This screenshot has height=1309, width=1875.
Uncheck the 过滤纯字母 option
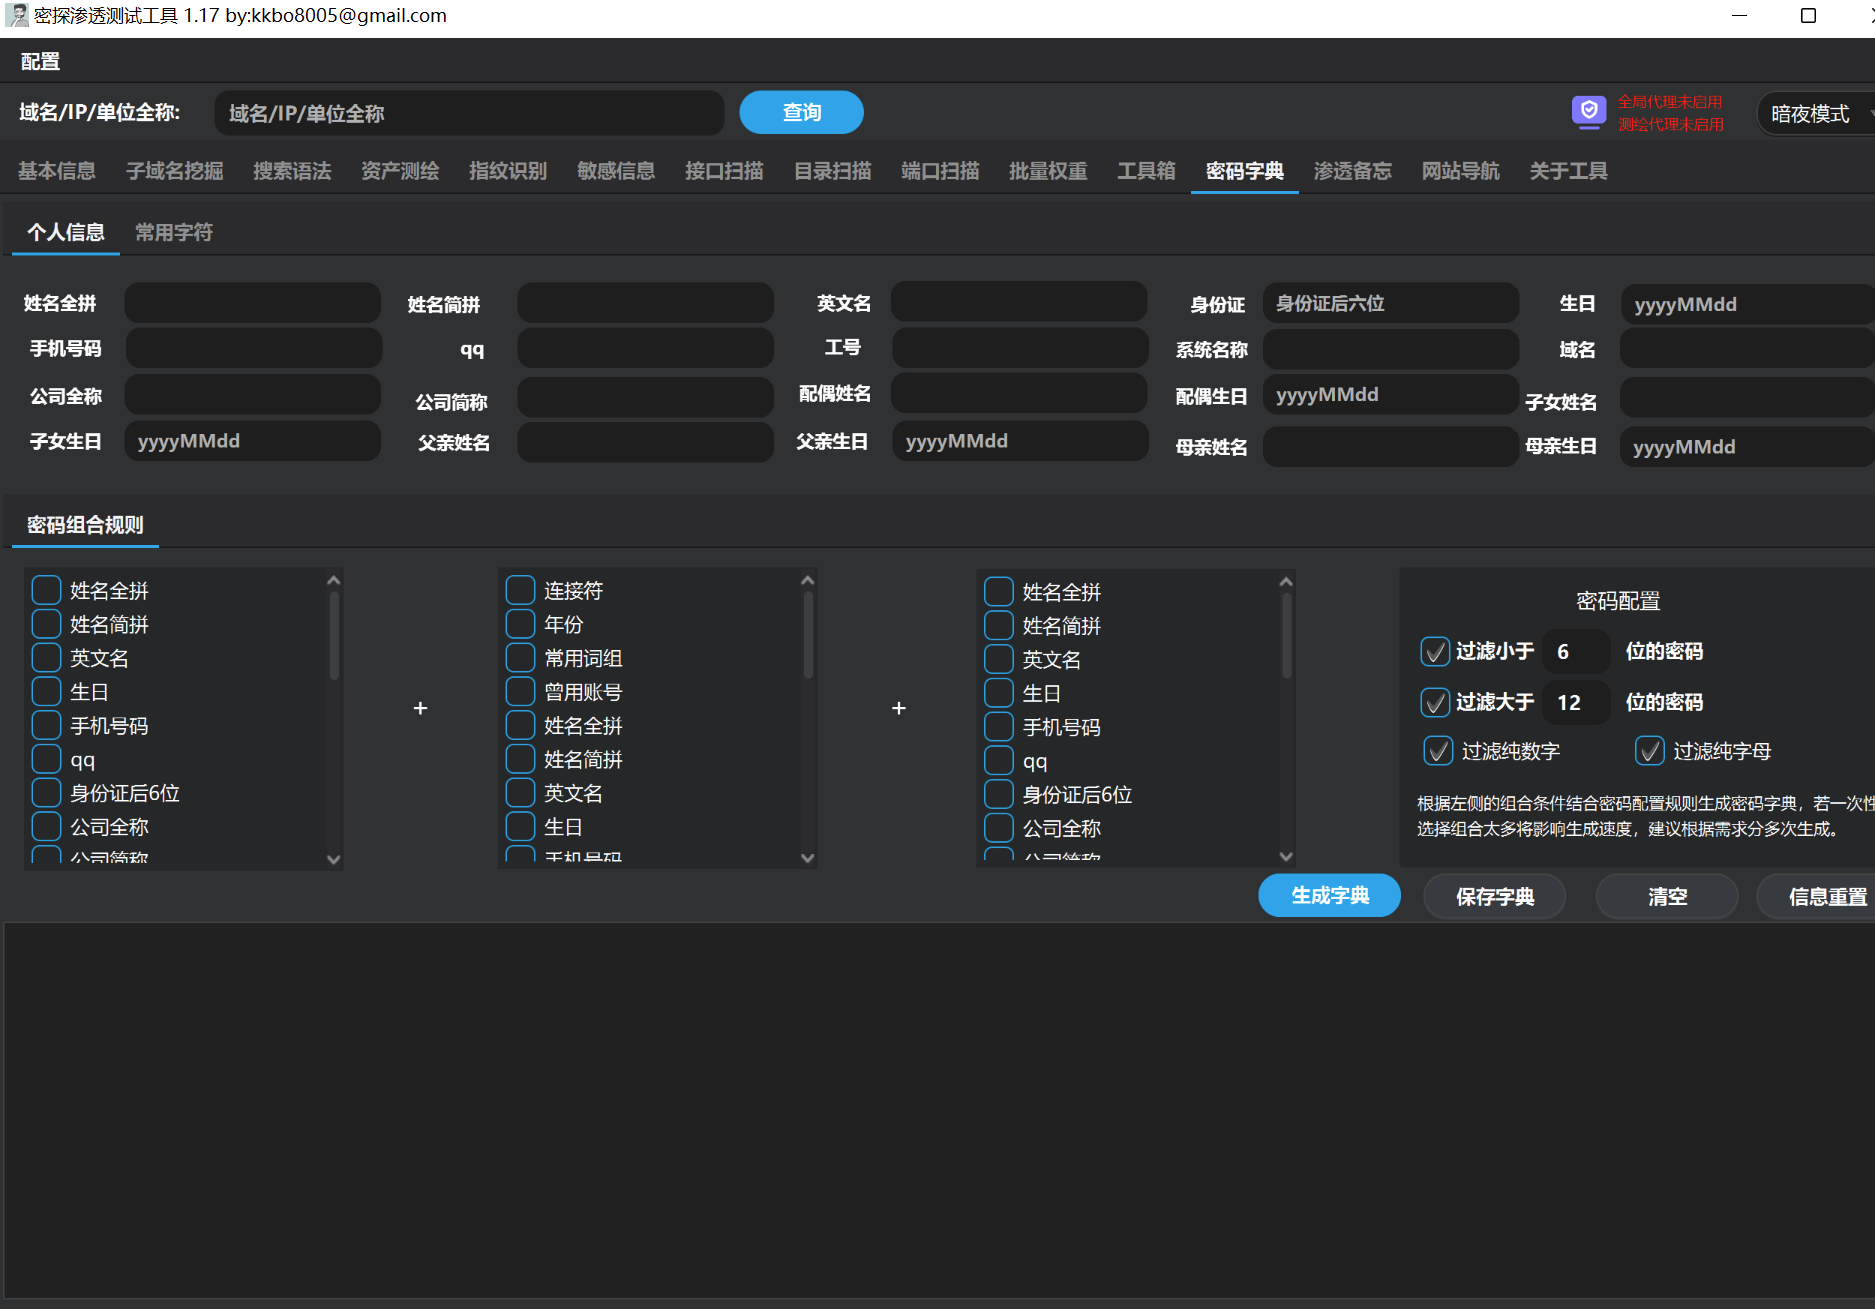pos(1650,750)
